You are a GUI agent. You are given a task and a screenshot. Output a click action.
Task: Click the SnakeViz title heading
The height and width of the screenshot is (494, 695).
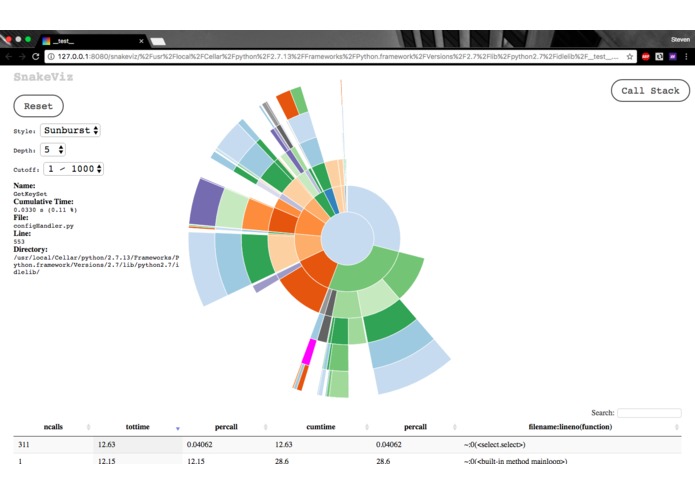43,77
